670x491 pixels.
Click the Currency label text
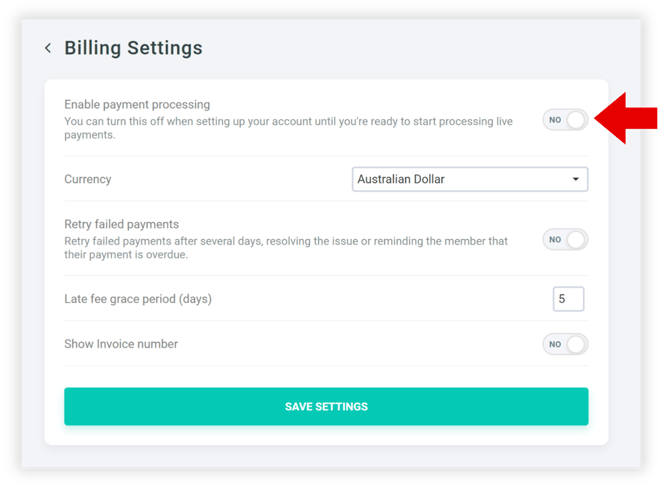[x=88, y=180]
